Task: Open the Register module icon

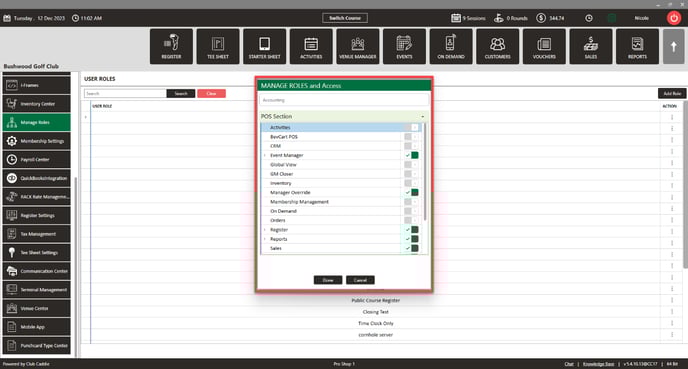Action: [171, 47]
